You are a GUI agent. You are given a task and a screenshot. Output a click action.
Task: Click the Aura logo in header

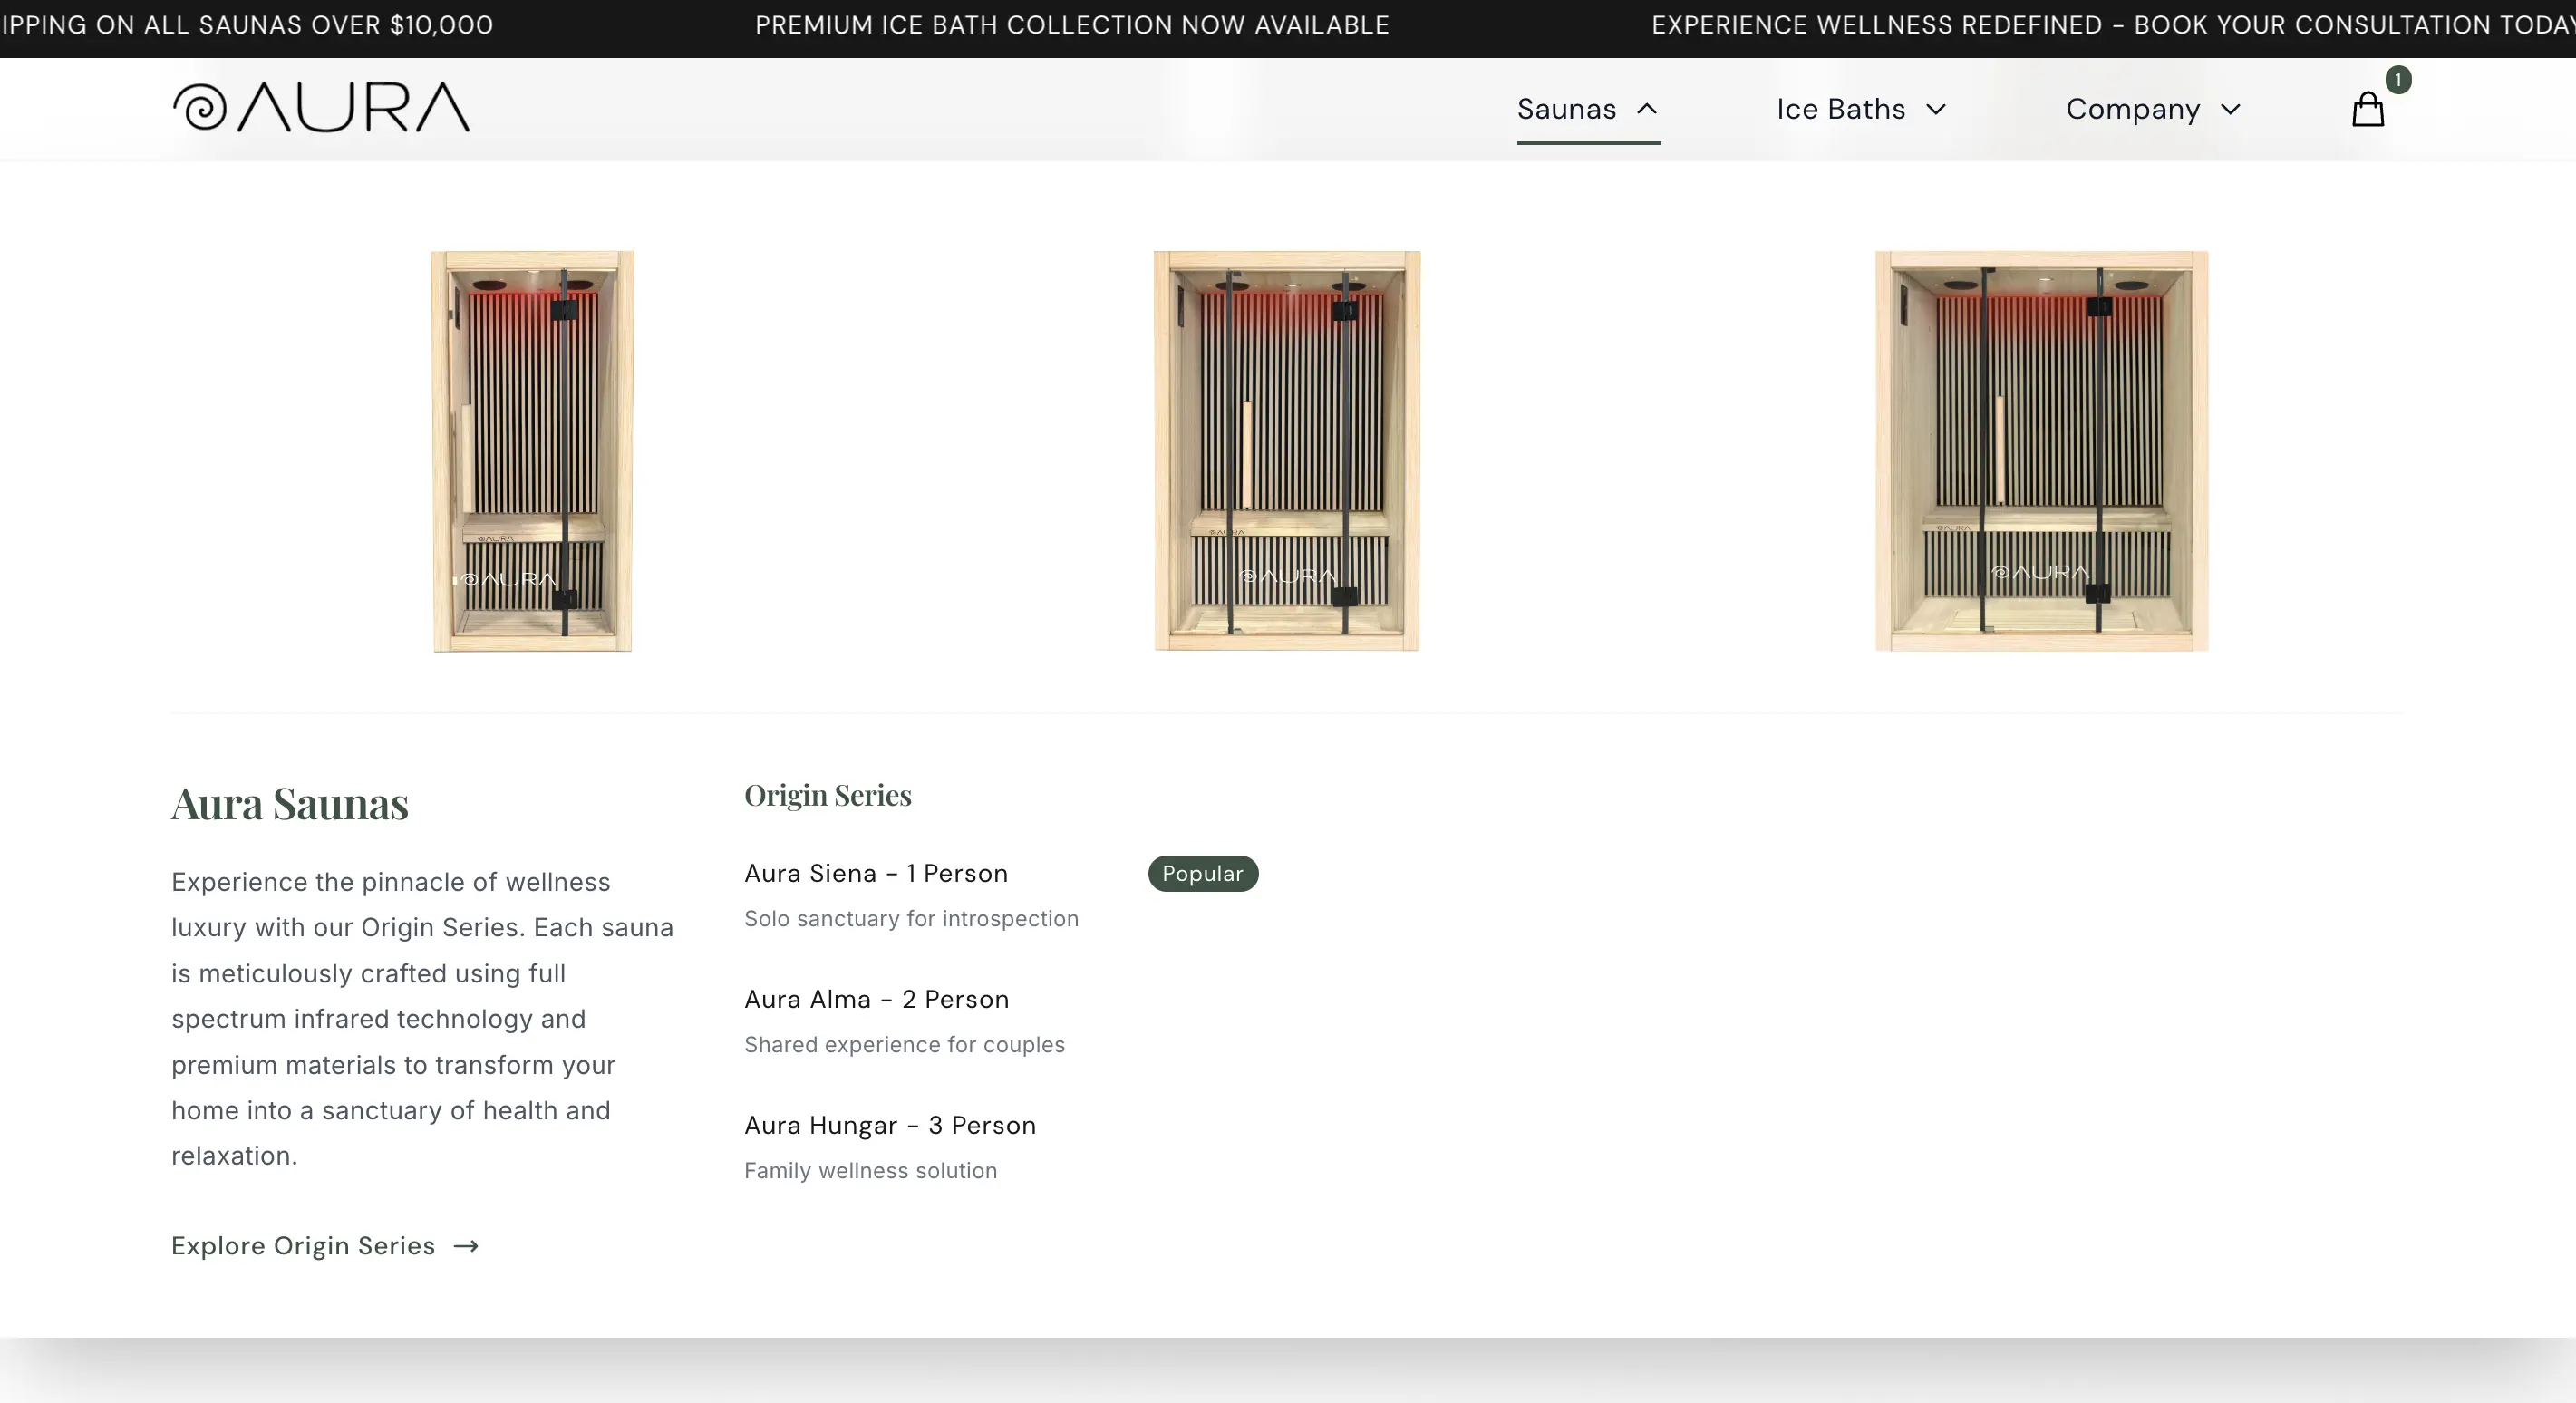pyautogui.click(x=320, y=107)
